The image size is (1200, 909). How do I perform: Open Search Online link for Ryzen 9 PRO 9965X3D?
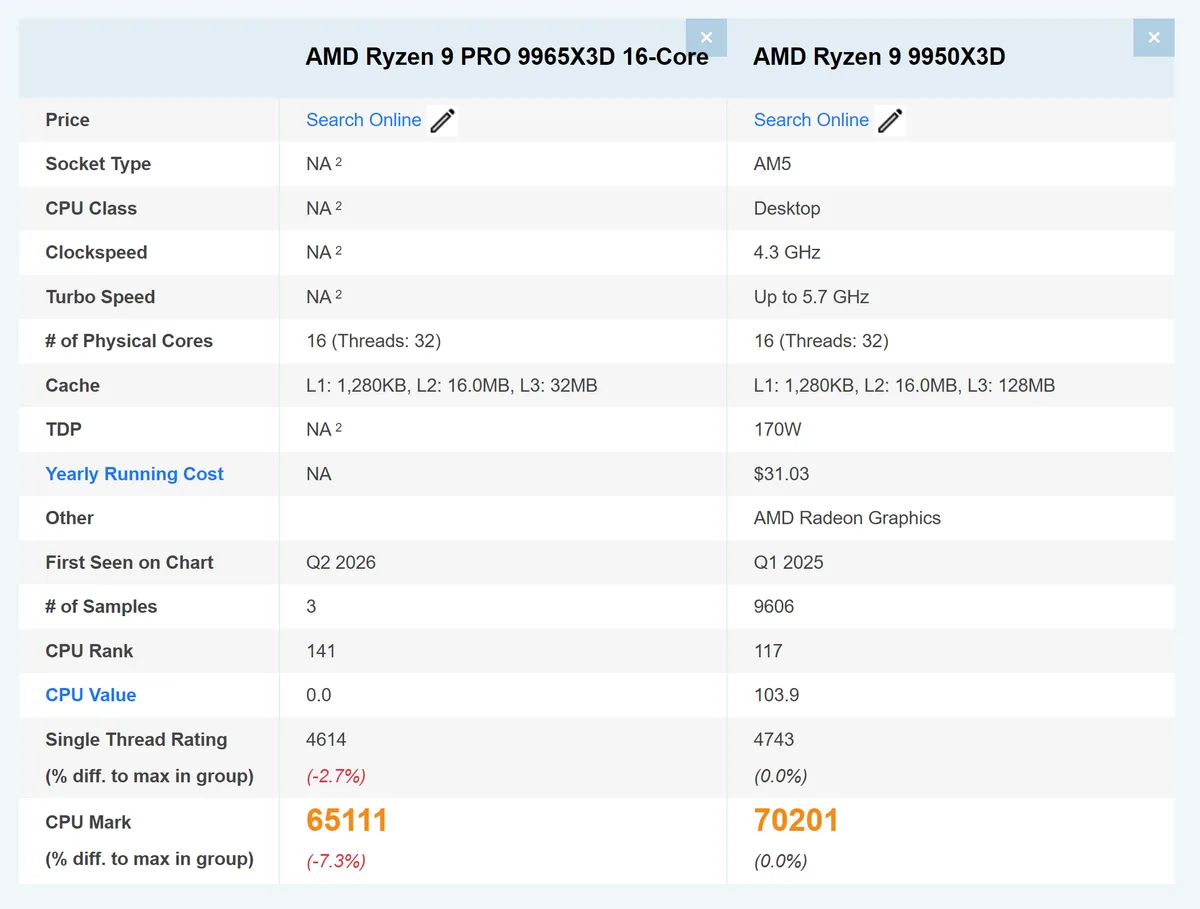coord(364,120)
